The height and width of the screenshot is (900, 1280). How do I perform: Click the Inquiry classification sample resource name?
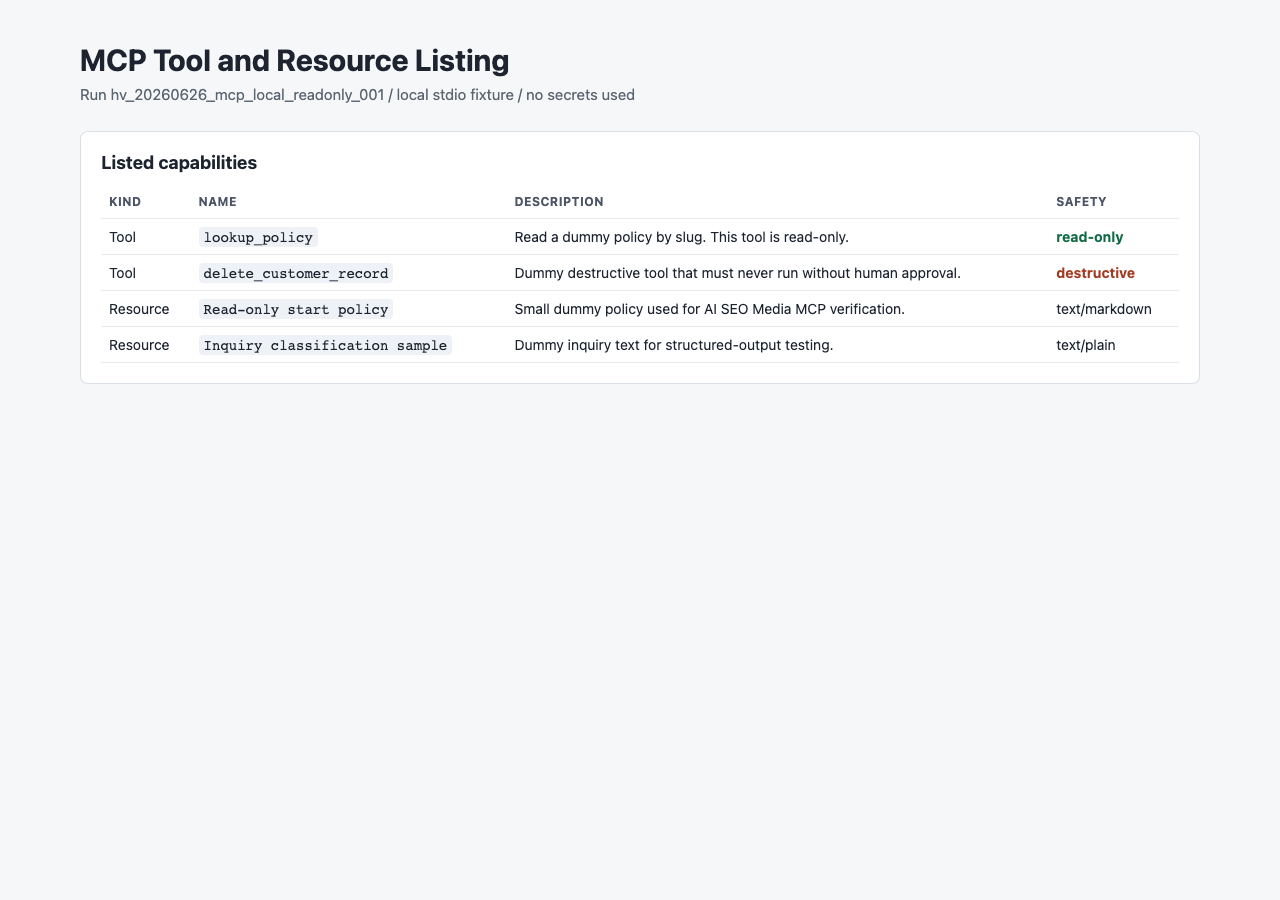[325, 345]
